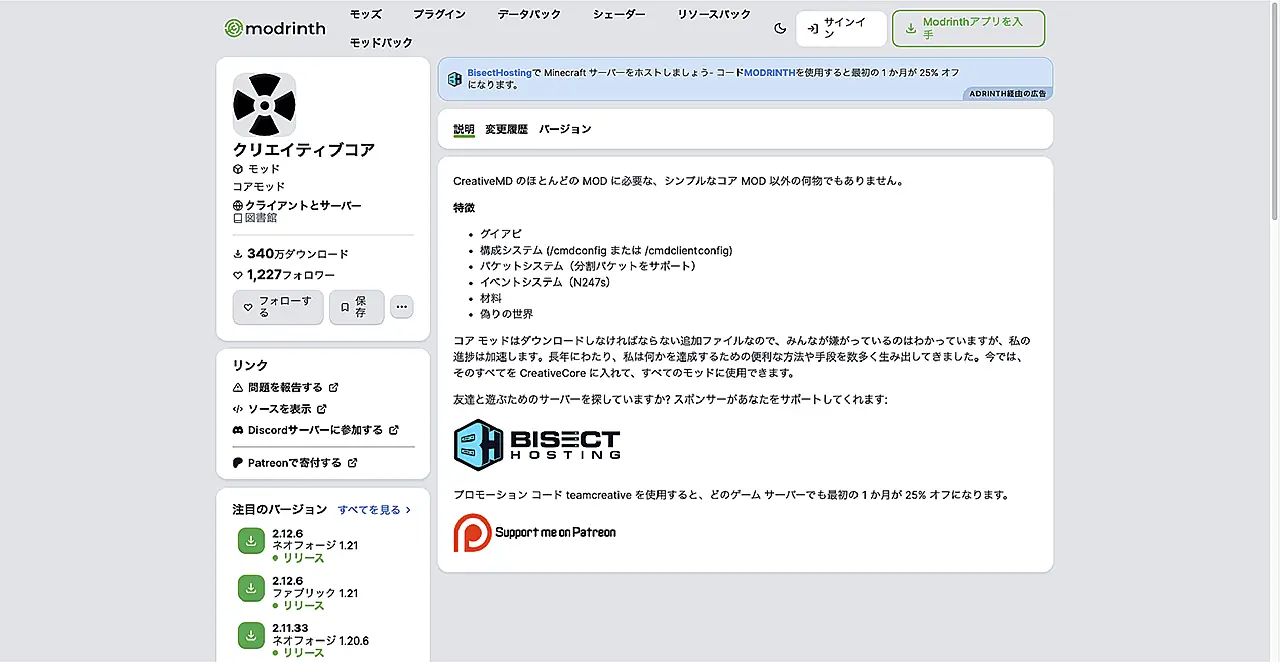This screenshot has height=662, width=1280.
Task: Open the モッズ navigation menu item
Action: tap(366, 14)
